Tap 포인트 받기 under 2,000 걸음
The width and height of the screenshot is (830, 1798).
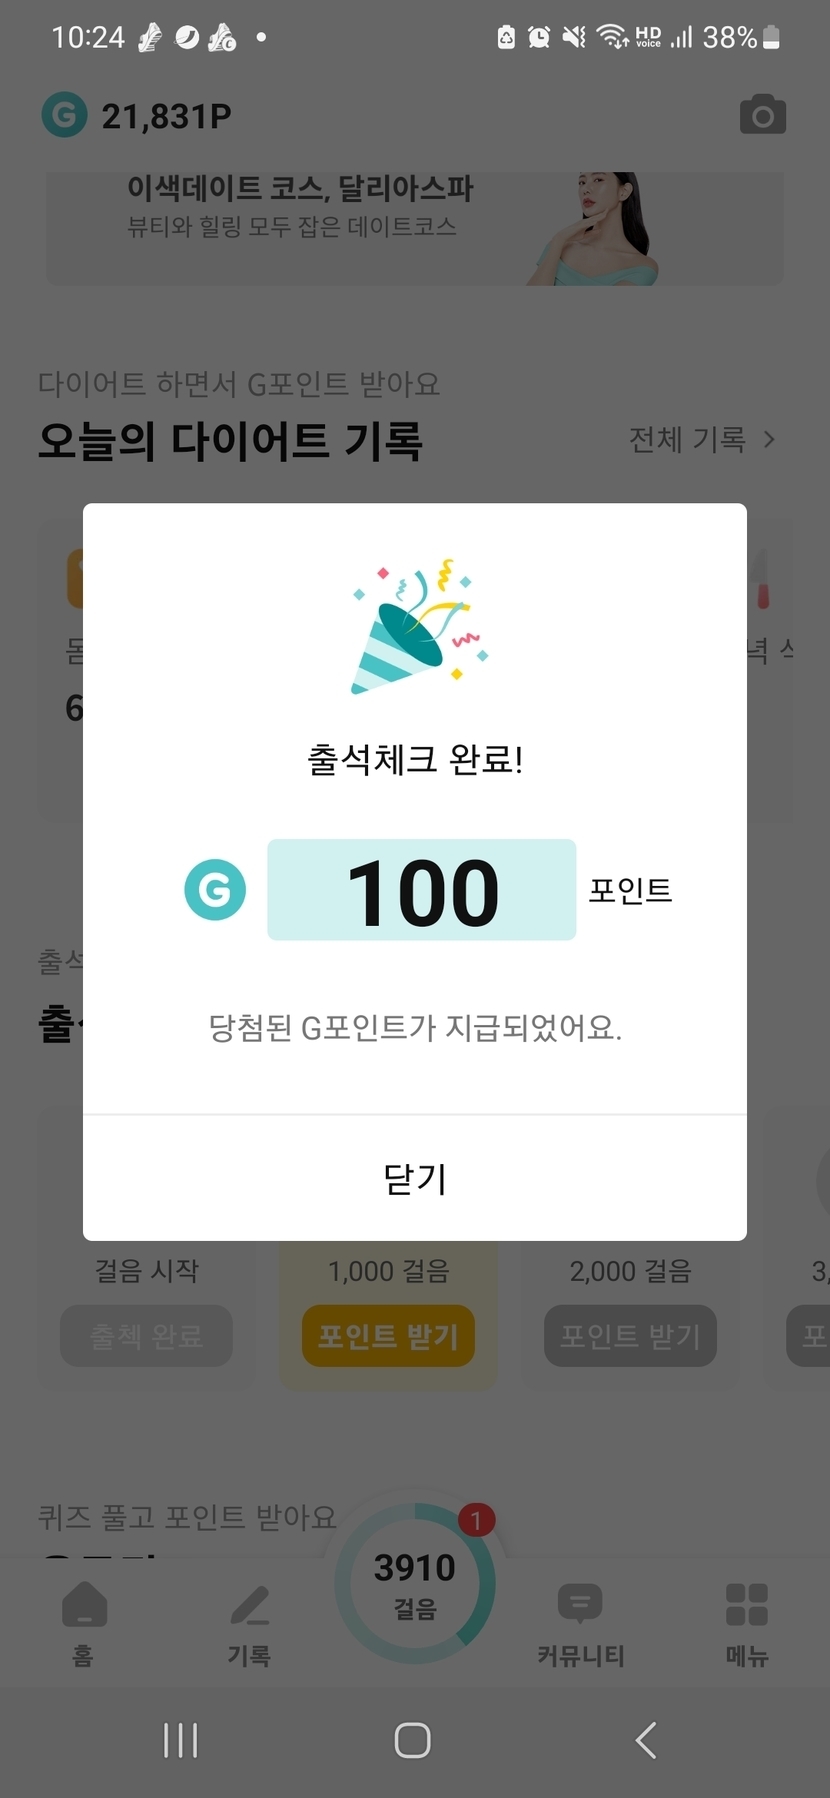click(x=630, y=1336)
